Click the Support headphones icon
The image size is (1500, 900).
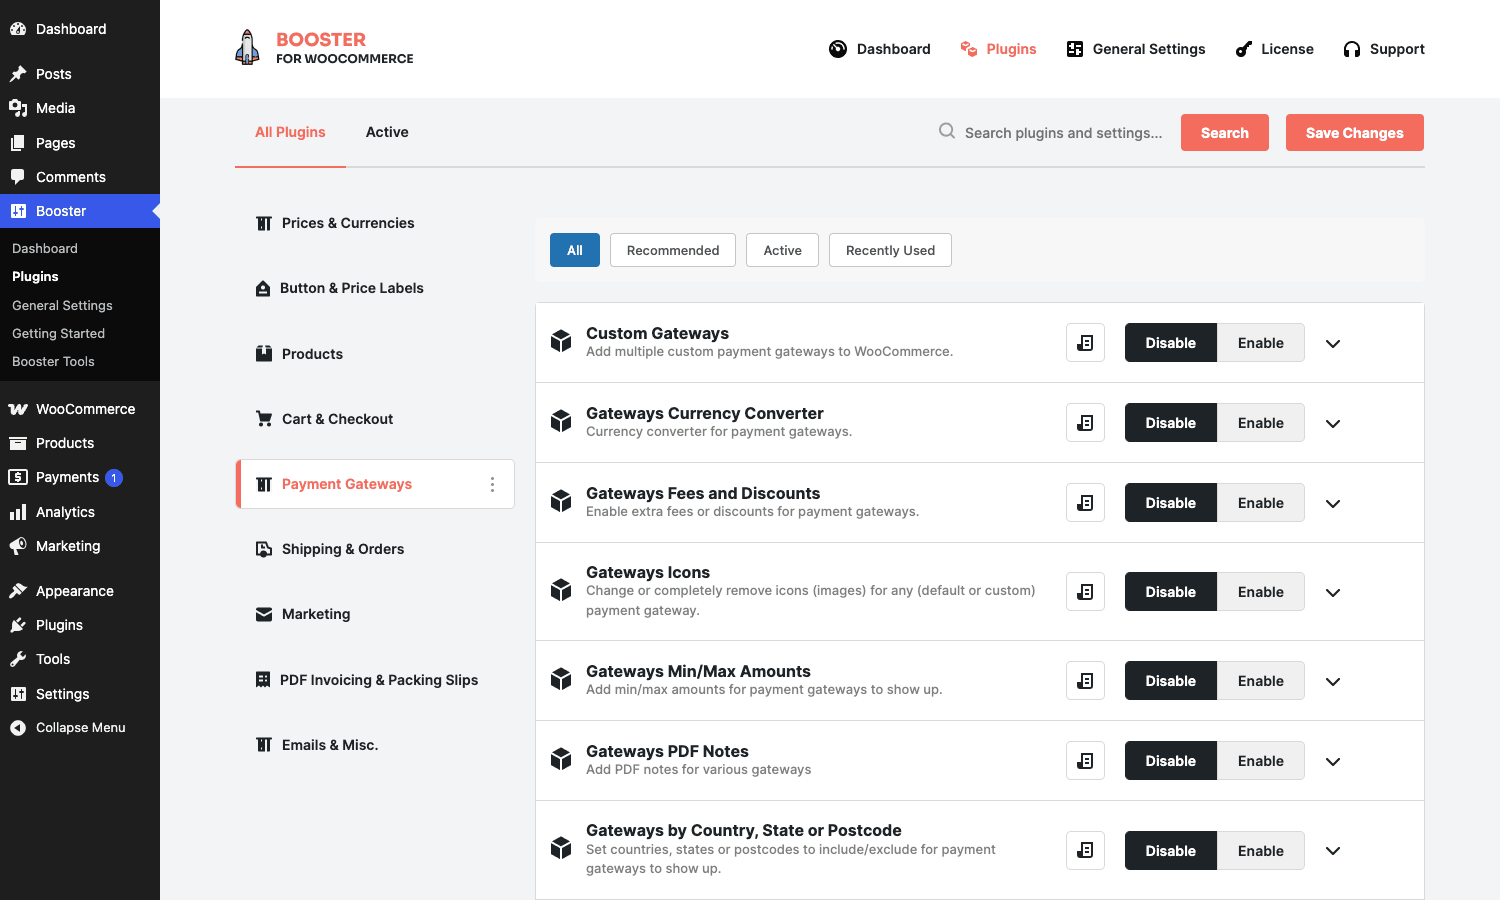pos(1352,49)
